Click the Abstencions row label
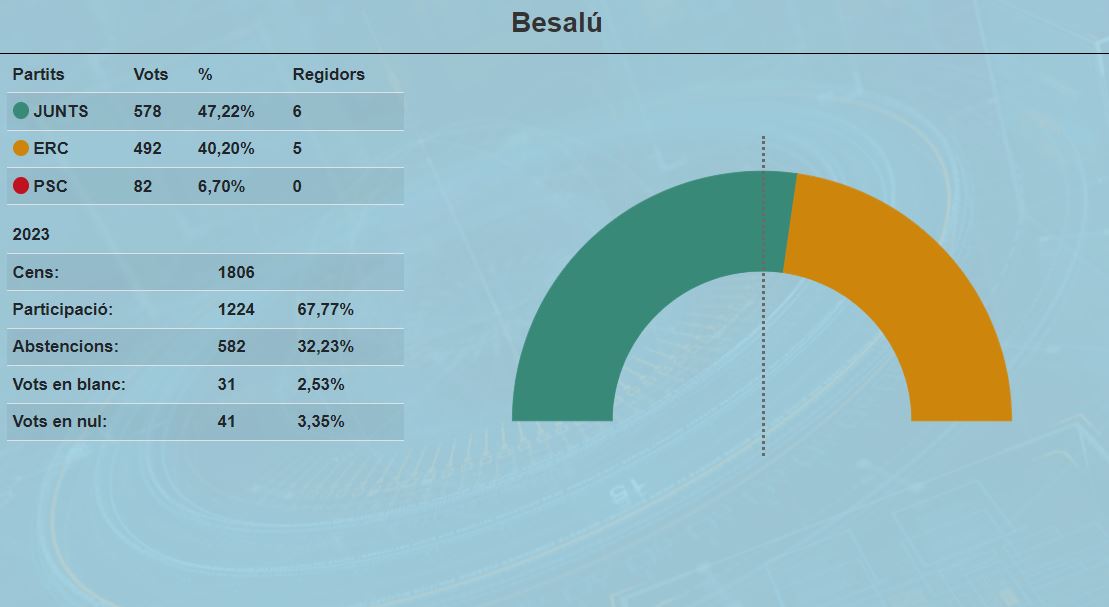The image size is (1109, 607). click(x=65, y=346)
